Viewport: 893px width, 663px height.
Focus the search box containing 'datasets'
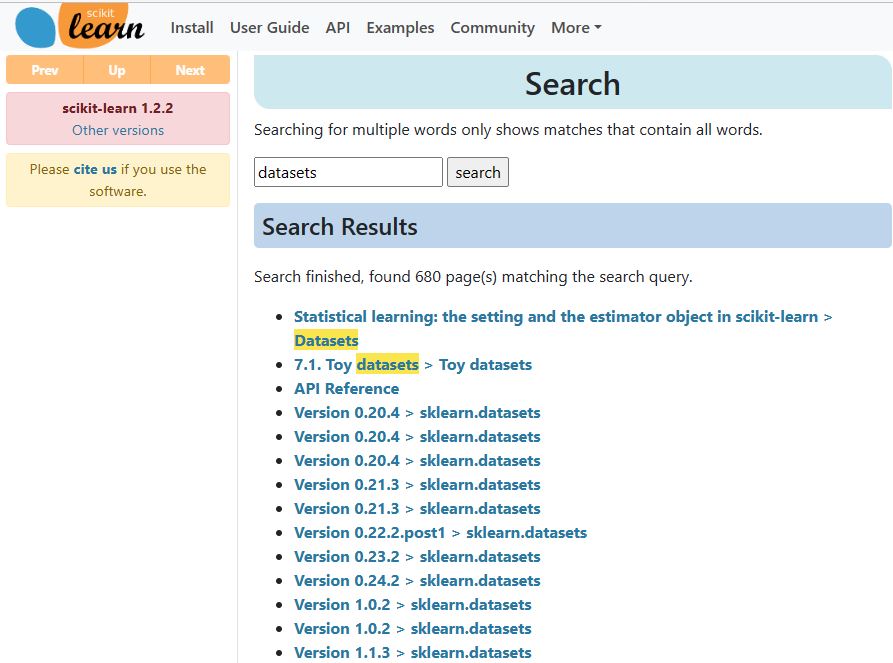(x=348, y=172)
